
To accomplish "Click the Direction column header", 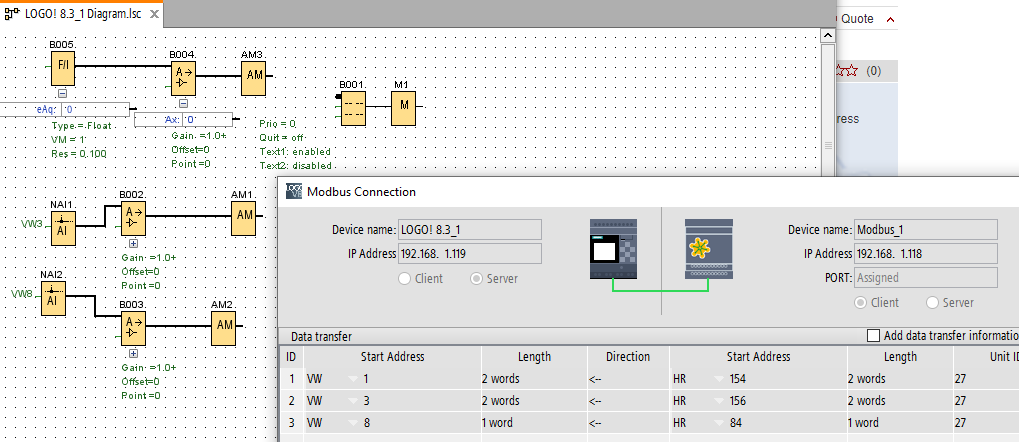I will coord(627,357).
